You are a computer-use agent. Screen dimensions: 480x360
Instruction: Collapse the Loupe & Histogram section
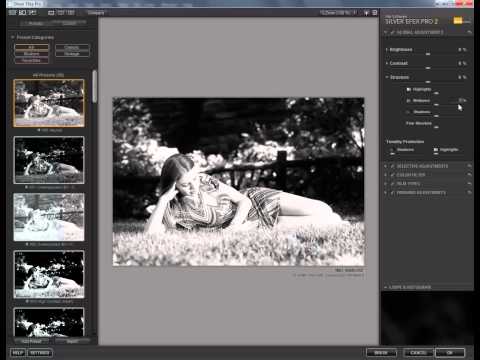386,287
